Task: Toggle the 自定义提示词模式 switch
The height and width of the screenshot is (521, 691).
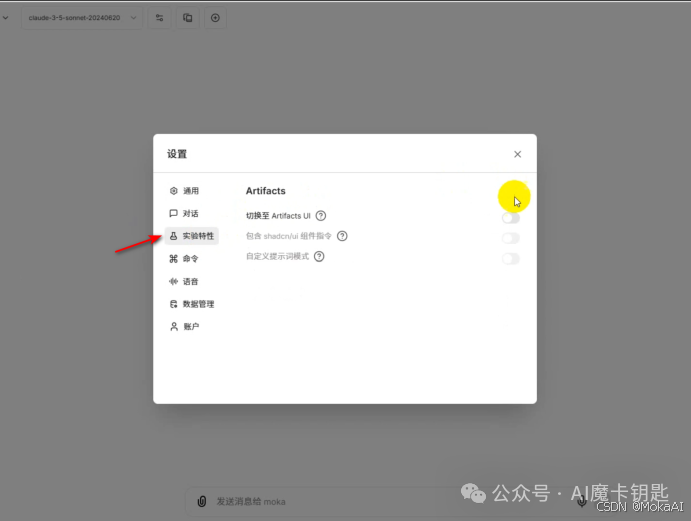Action: (511, 258)
